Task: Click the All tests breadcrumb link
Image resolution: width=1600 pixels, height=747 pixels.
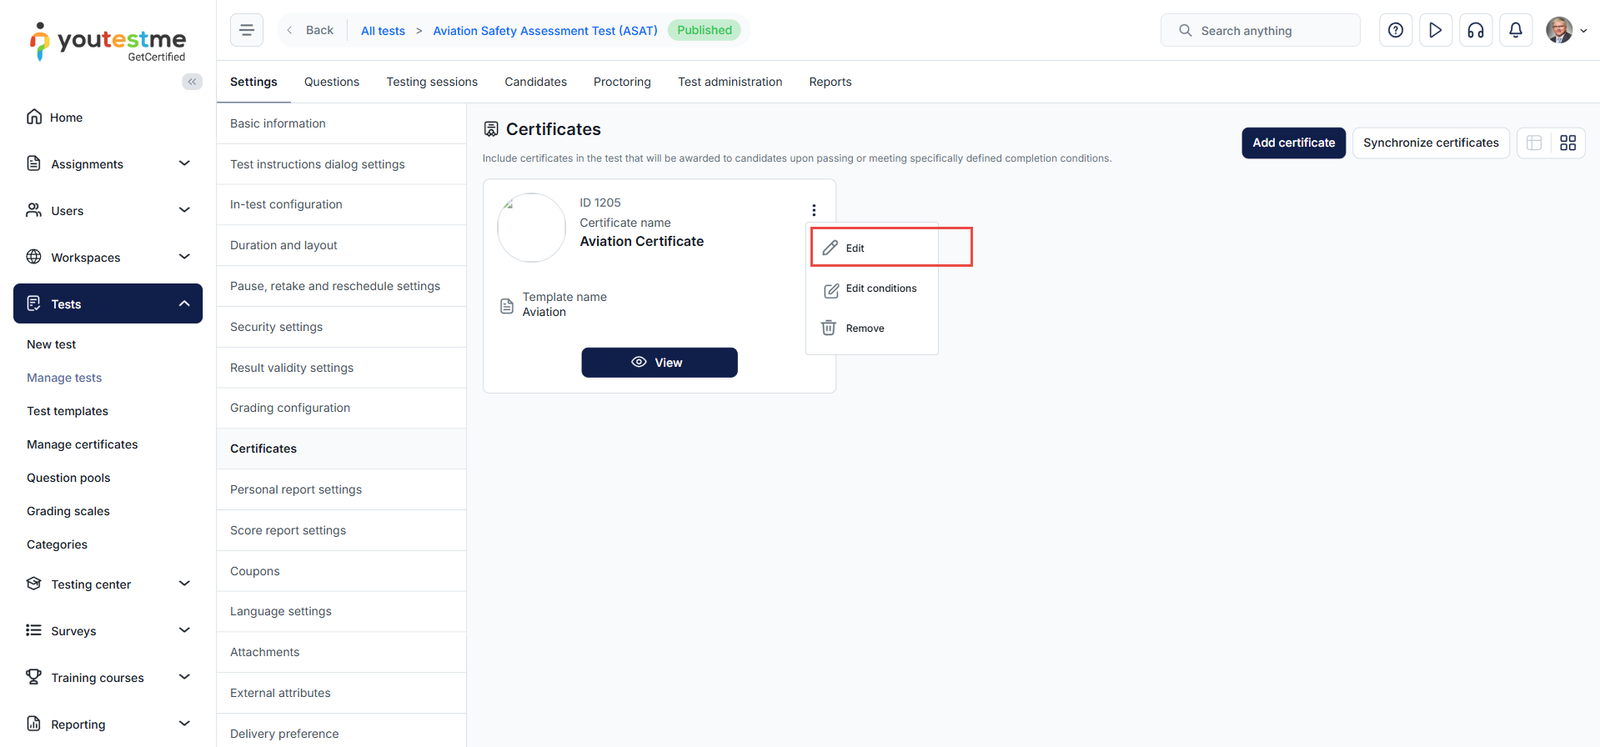Action: tap(383, 31)
